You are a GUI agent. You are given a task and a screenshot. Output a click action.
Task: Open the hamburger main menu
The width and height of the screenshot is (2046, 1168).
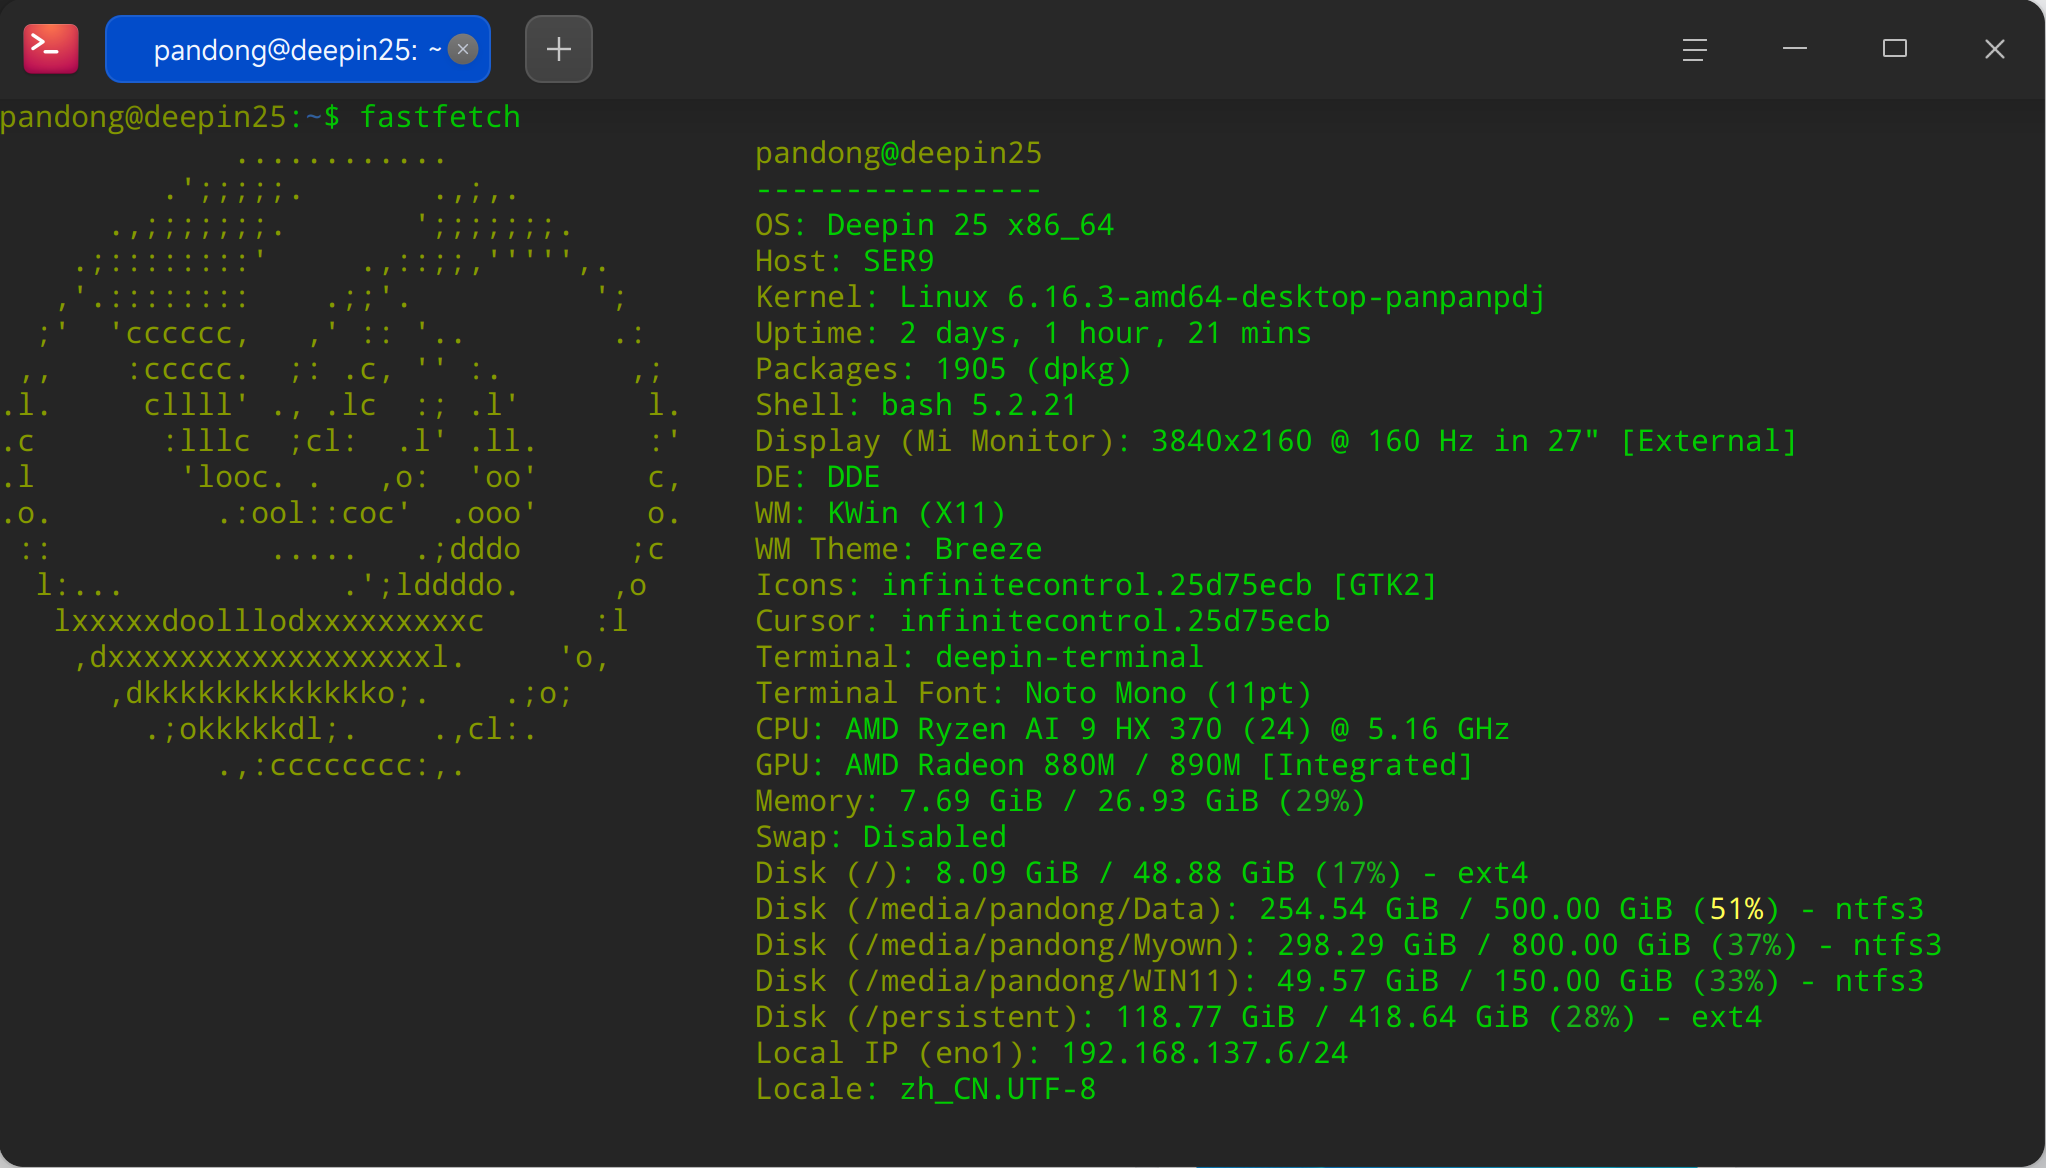(x=1694, y=49)
